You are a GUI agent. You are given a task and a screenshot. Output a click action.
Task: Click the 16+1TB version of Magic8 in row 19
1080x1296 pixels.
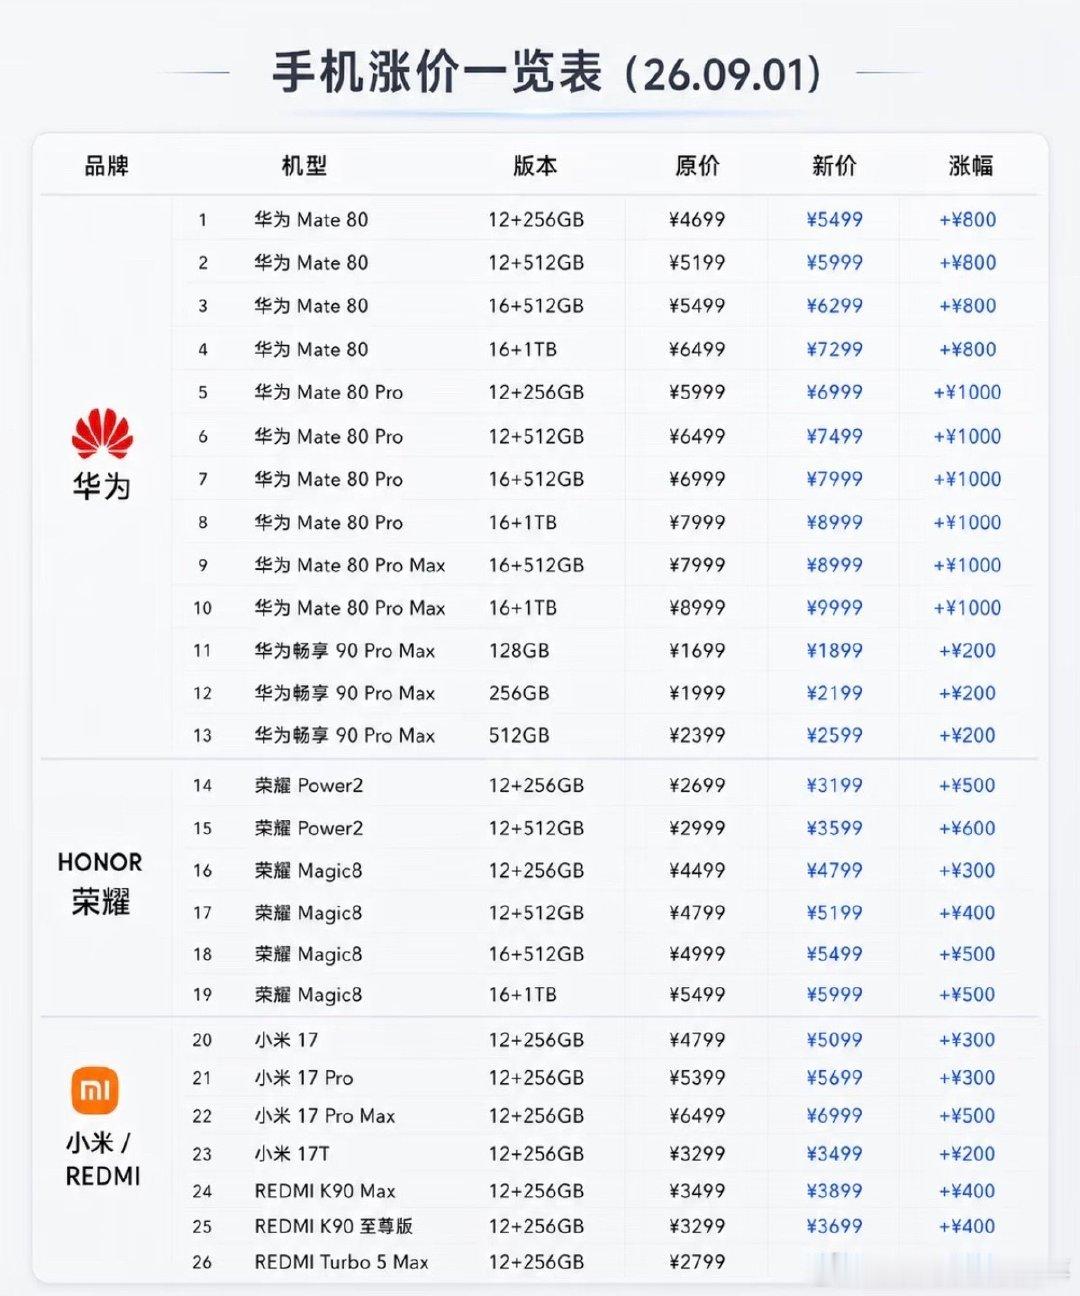point(522,995)
